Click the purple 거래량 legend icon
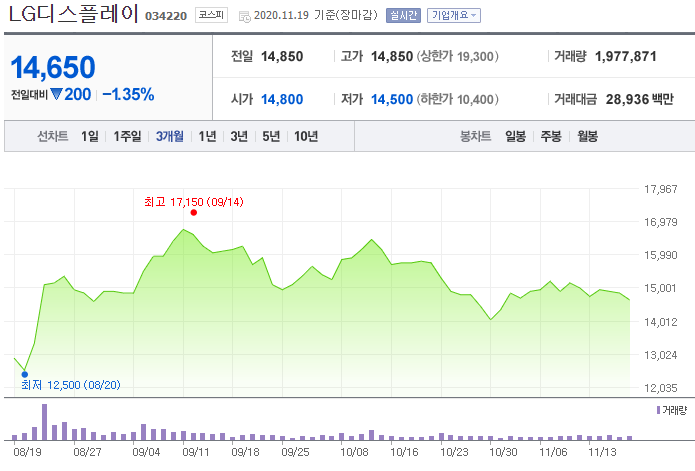The height and width of the screenshot is (471, 695). [x=658, y=410]
